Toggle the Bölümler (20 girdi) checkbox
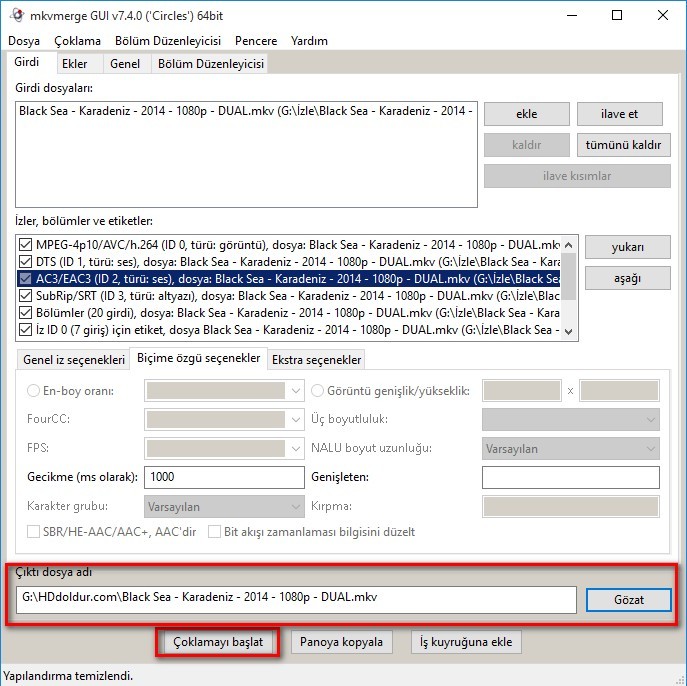 tap(26, 313)
